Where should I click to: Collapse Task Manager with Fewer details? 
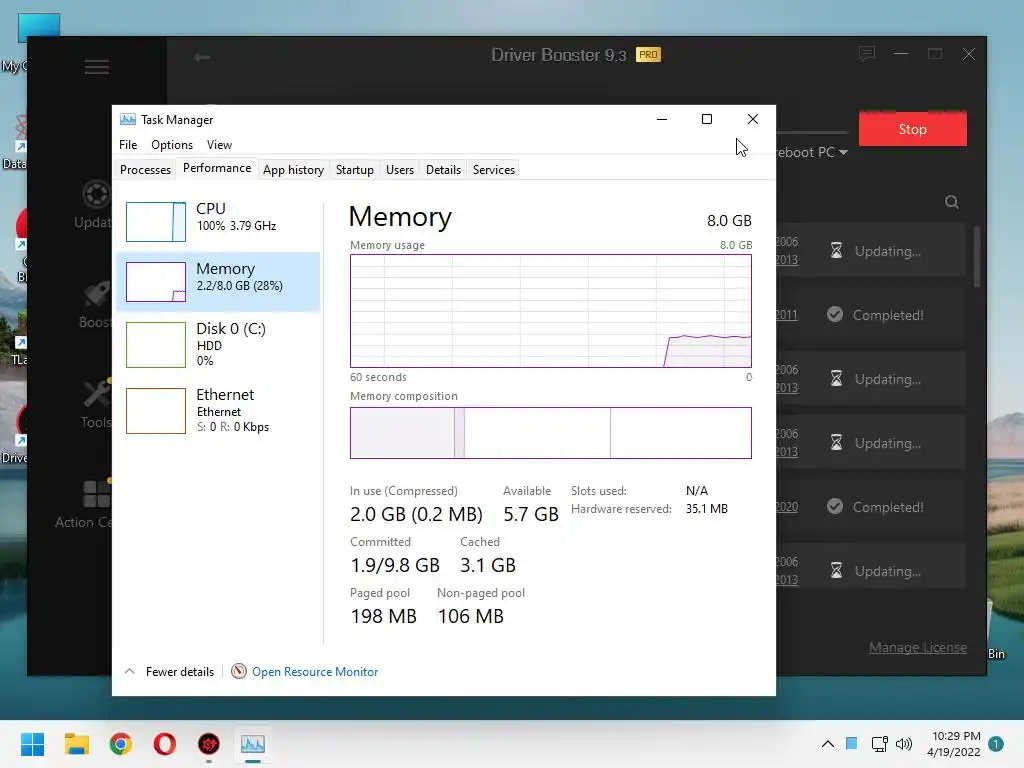[x=169, y=671]
